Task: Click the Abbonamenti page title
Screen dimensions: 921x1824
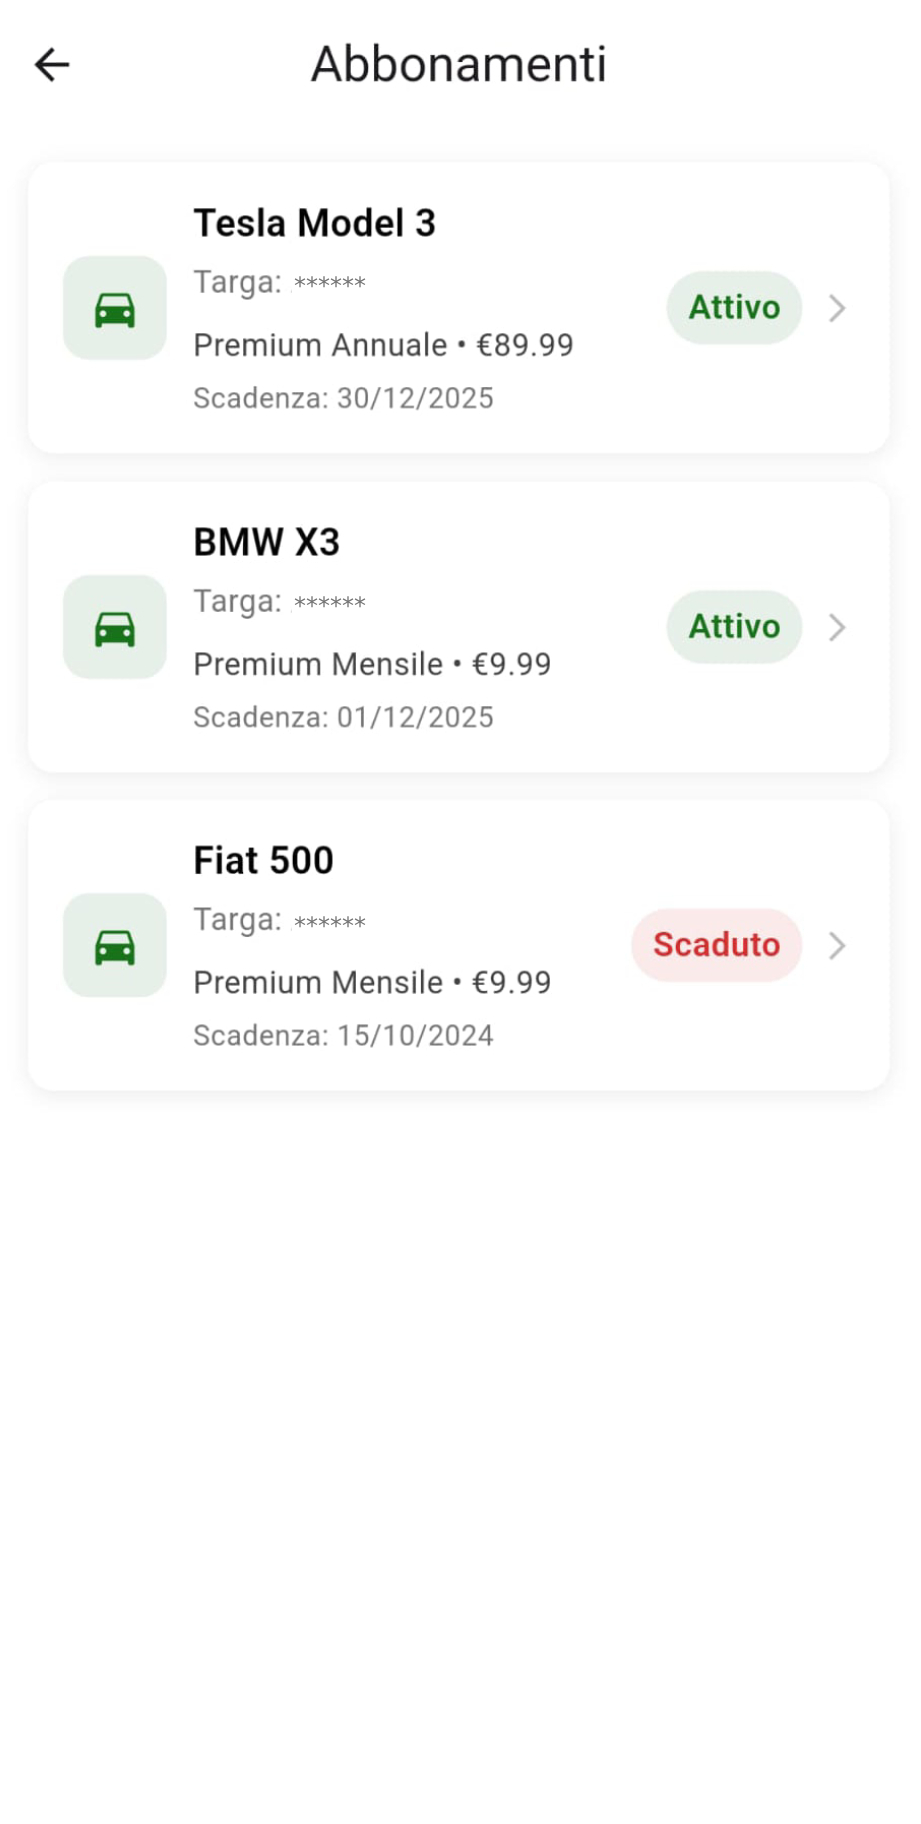Action: tap(459, 65)
